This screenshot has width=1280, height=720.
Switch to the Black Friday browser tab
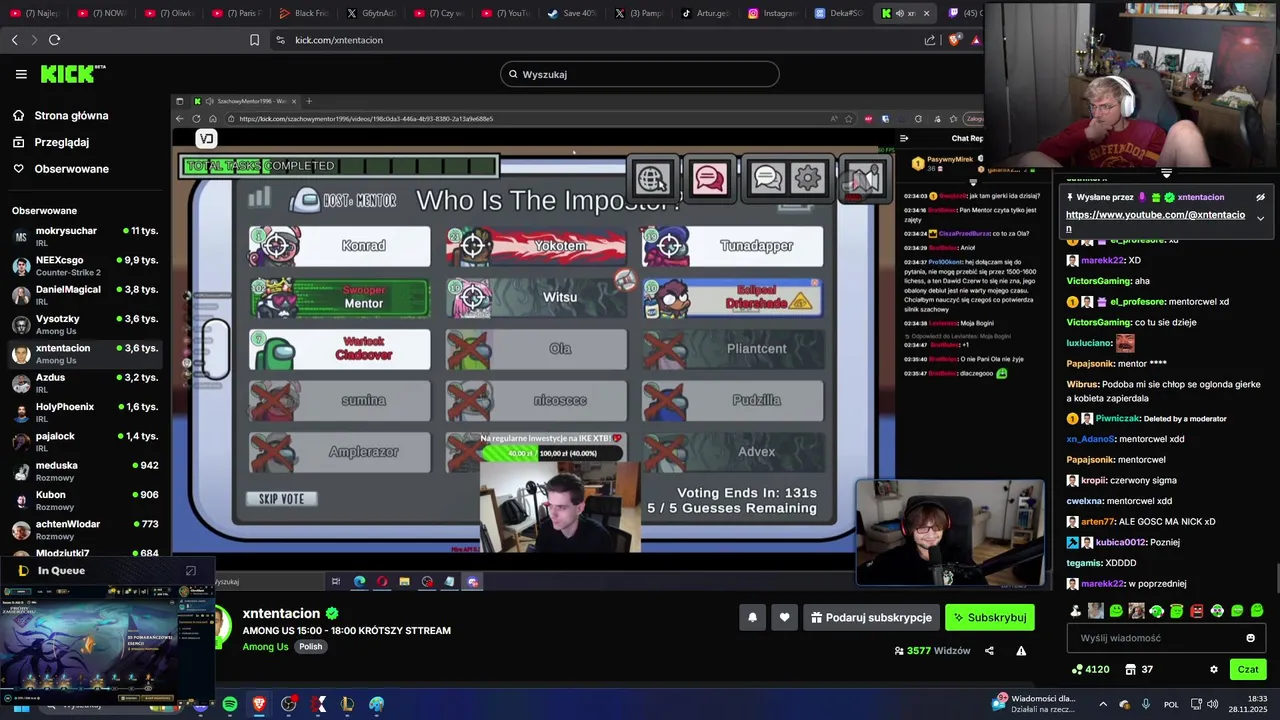pyautogui.click(x=303, y=13)
